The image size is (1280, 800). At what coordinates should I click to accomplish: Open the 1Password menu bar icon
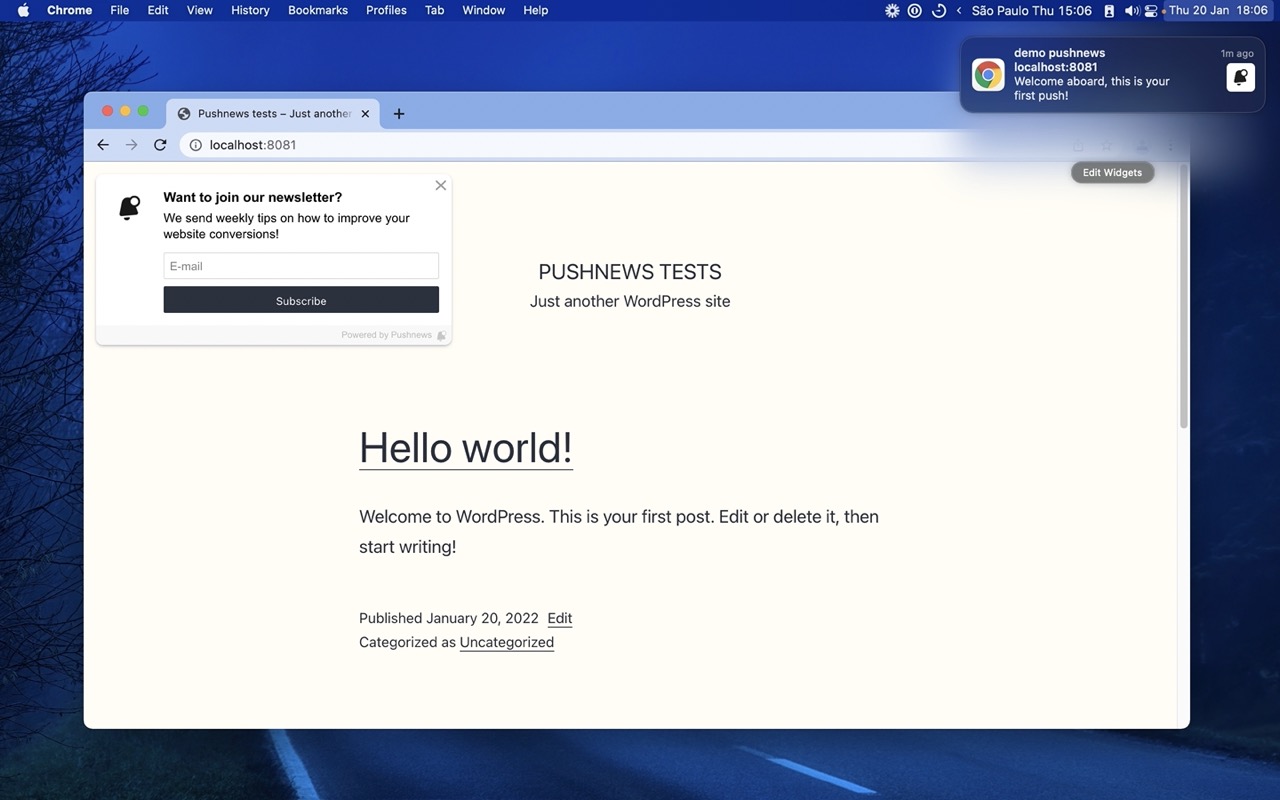coord(915,10)
